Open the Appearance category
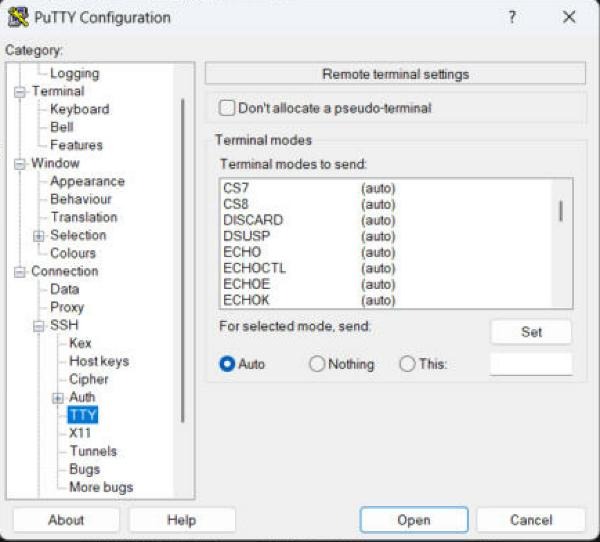This screenshot has width=600, height=542. pyautogui.click(x=87, y=181)
